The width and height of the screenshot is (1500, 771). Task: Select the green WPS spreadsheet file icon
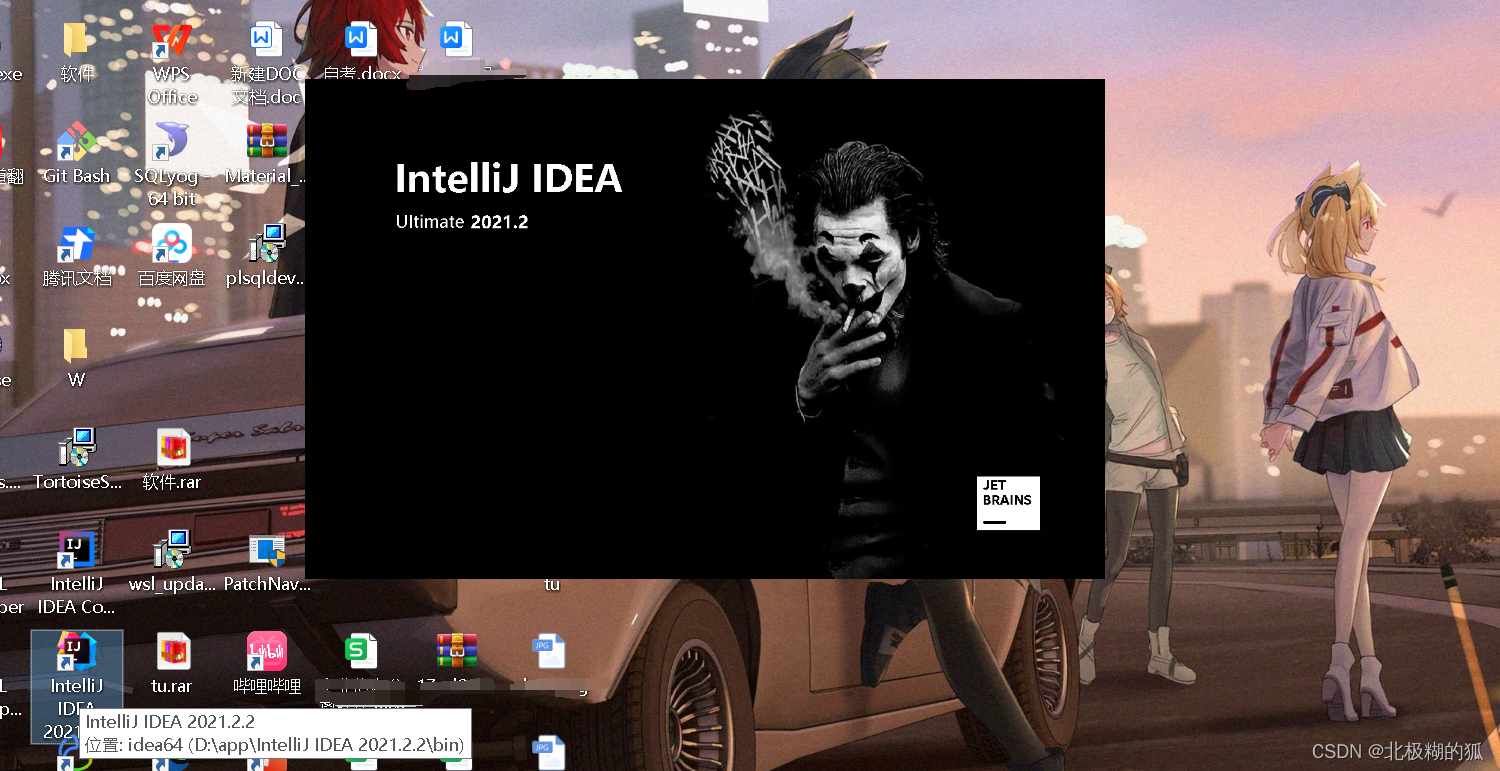tap(361, 652)
